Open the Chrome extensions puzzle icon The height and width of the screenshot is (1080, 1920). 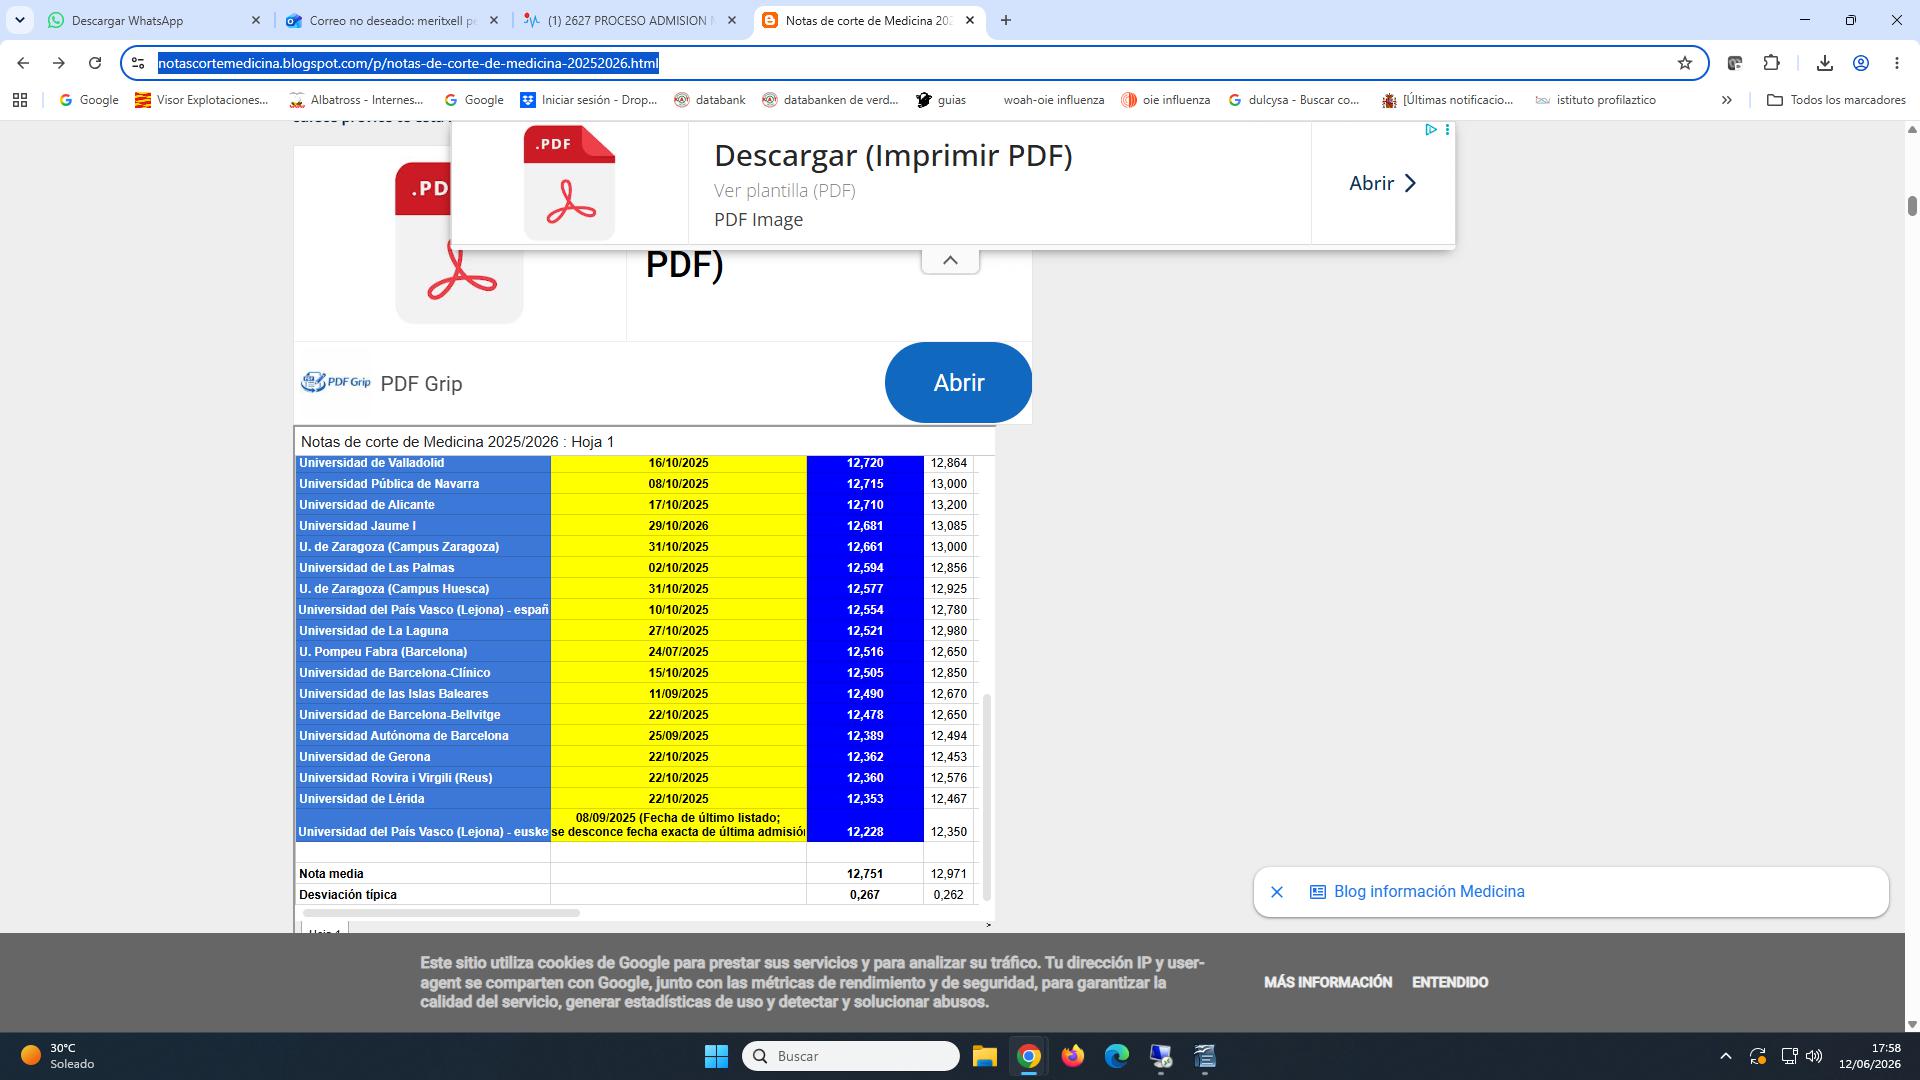pyautogui.click(x=1772, y=63)
